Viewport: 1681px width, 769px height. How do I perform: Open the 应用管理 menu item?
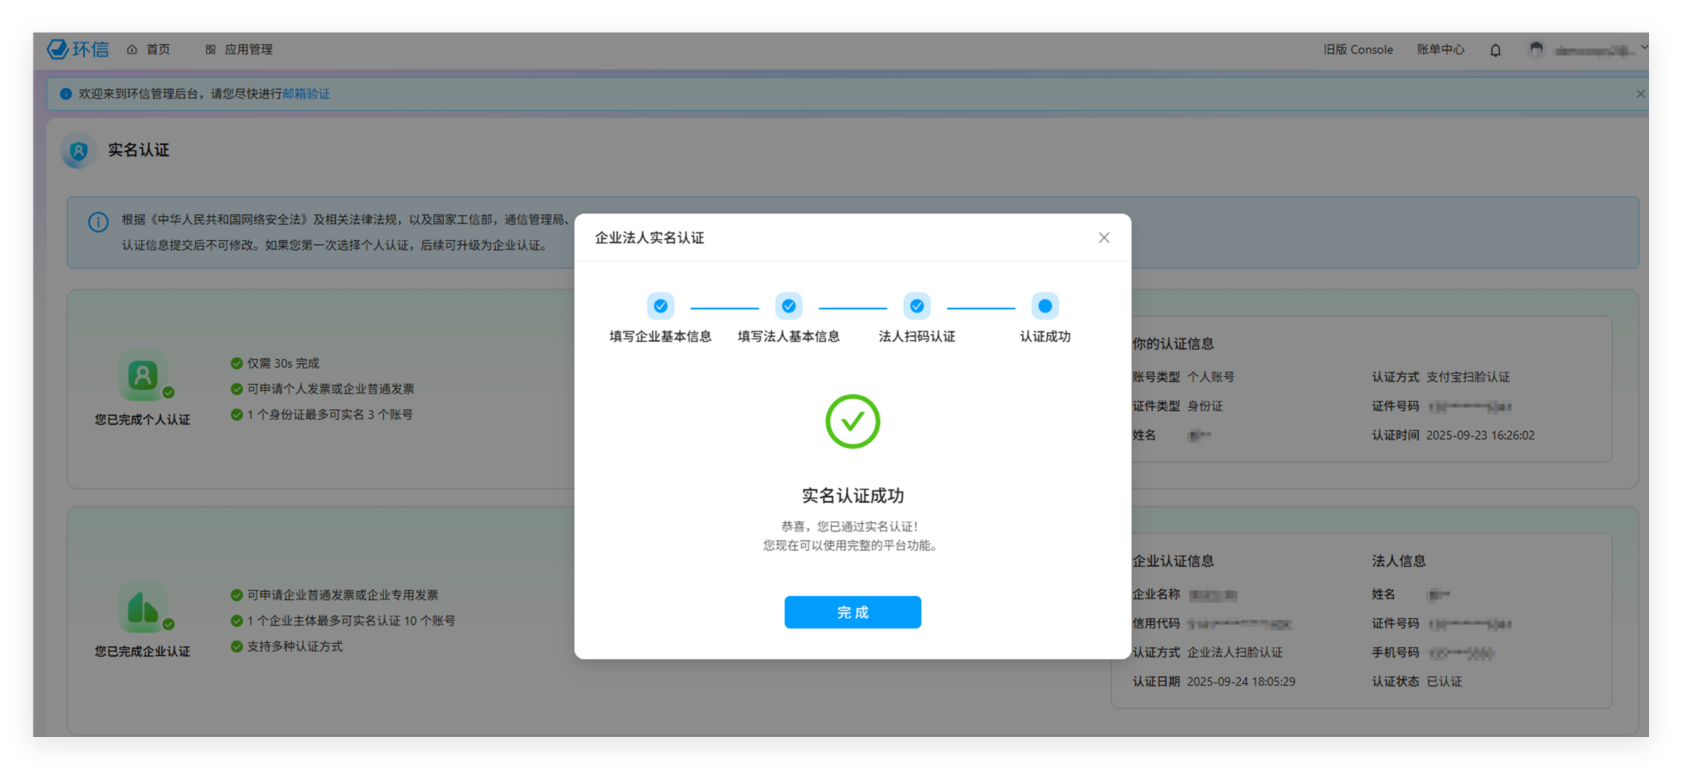click(x=239, y=49)
